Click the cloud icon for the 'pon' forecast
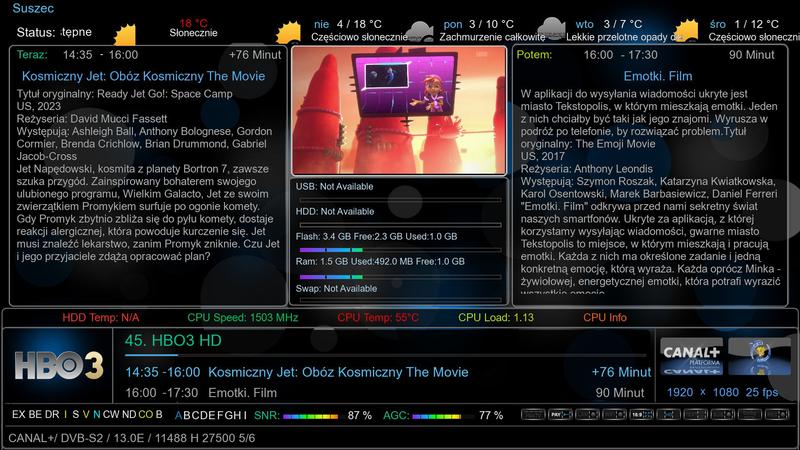This screenshot has height=450, width=800. 419,32
